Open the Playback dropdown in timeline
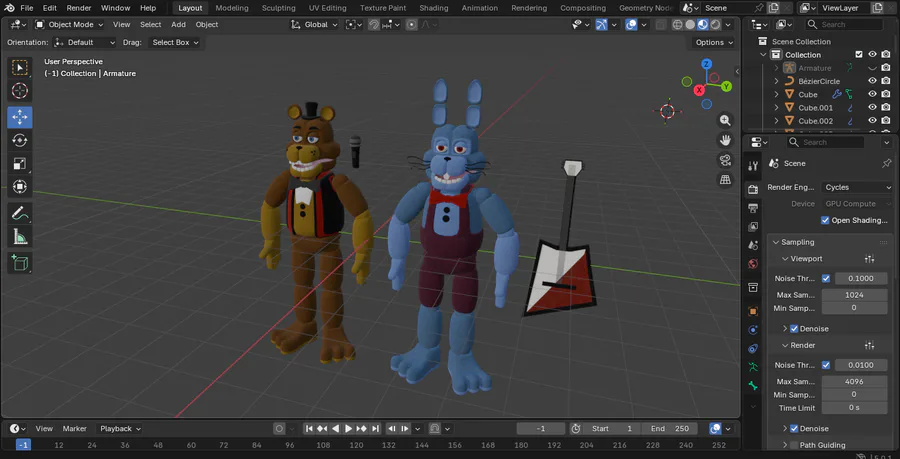Screen dimensions: 900x459 point(120,429)
